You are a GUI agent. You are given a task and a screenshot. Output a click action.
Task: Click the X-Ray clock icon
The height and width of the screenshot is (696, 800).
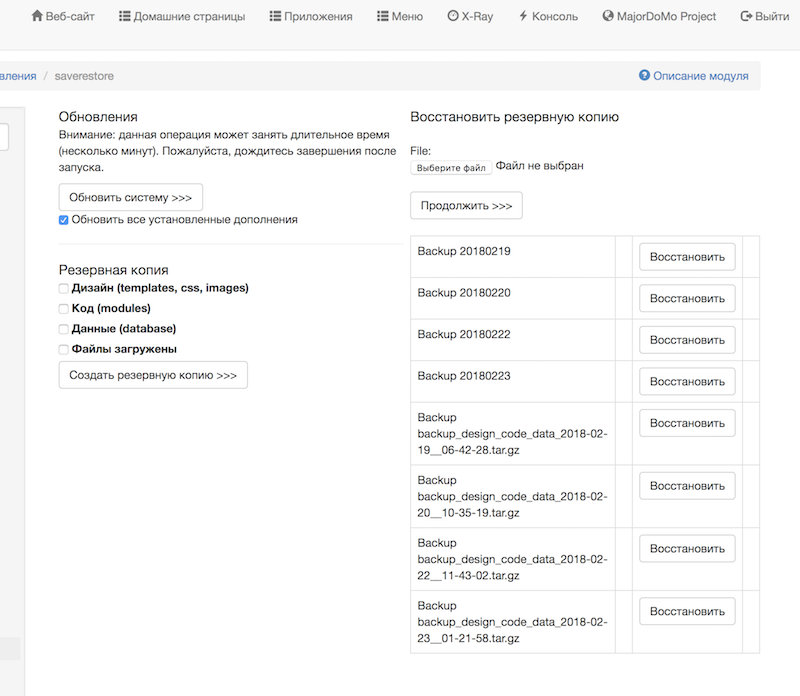[453, 17]
